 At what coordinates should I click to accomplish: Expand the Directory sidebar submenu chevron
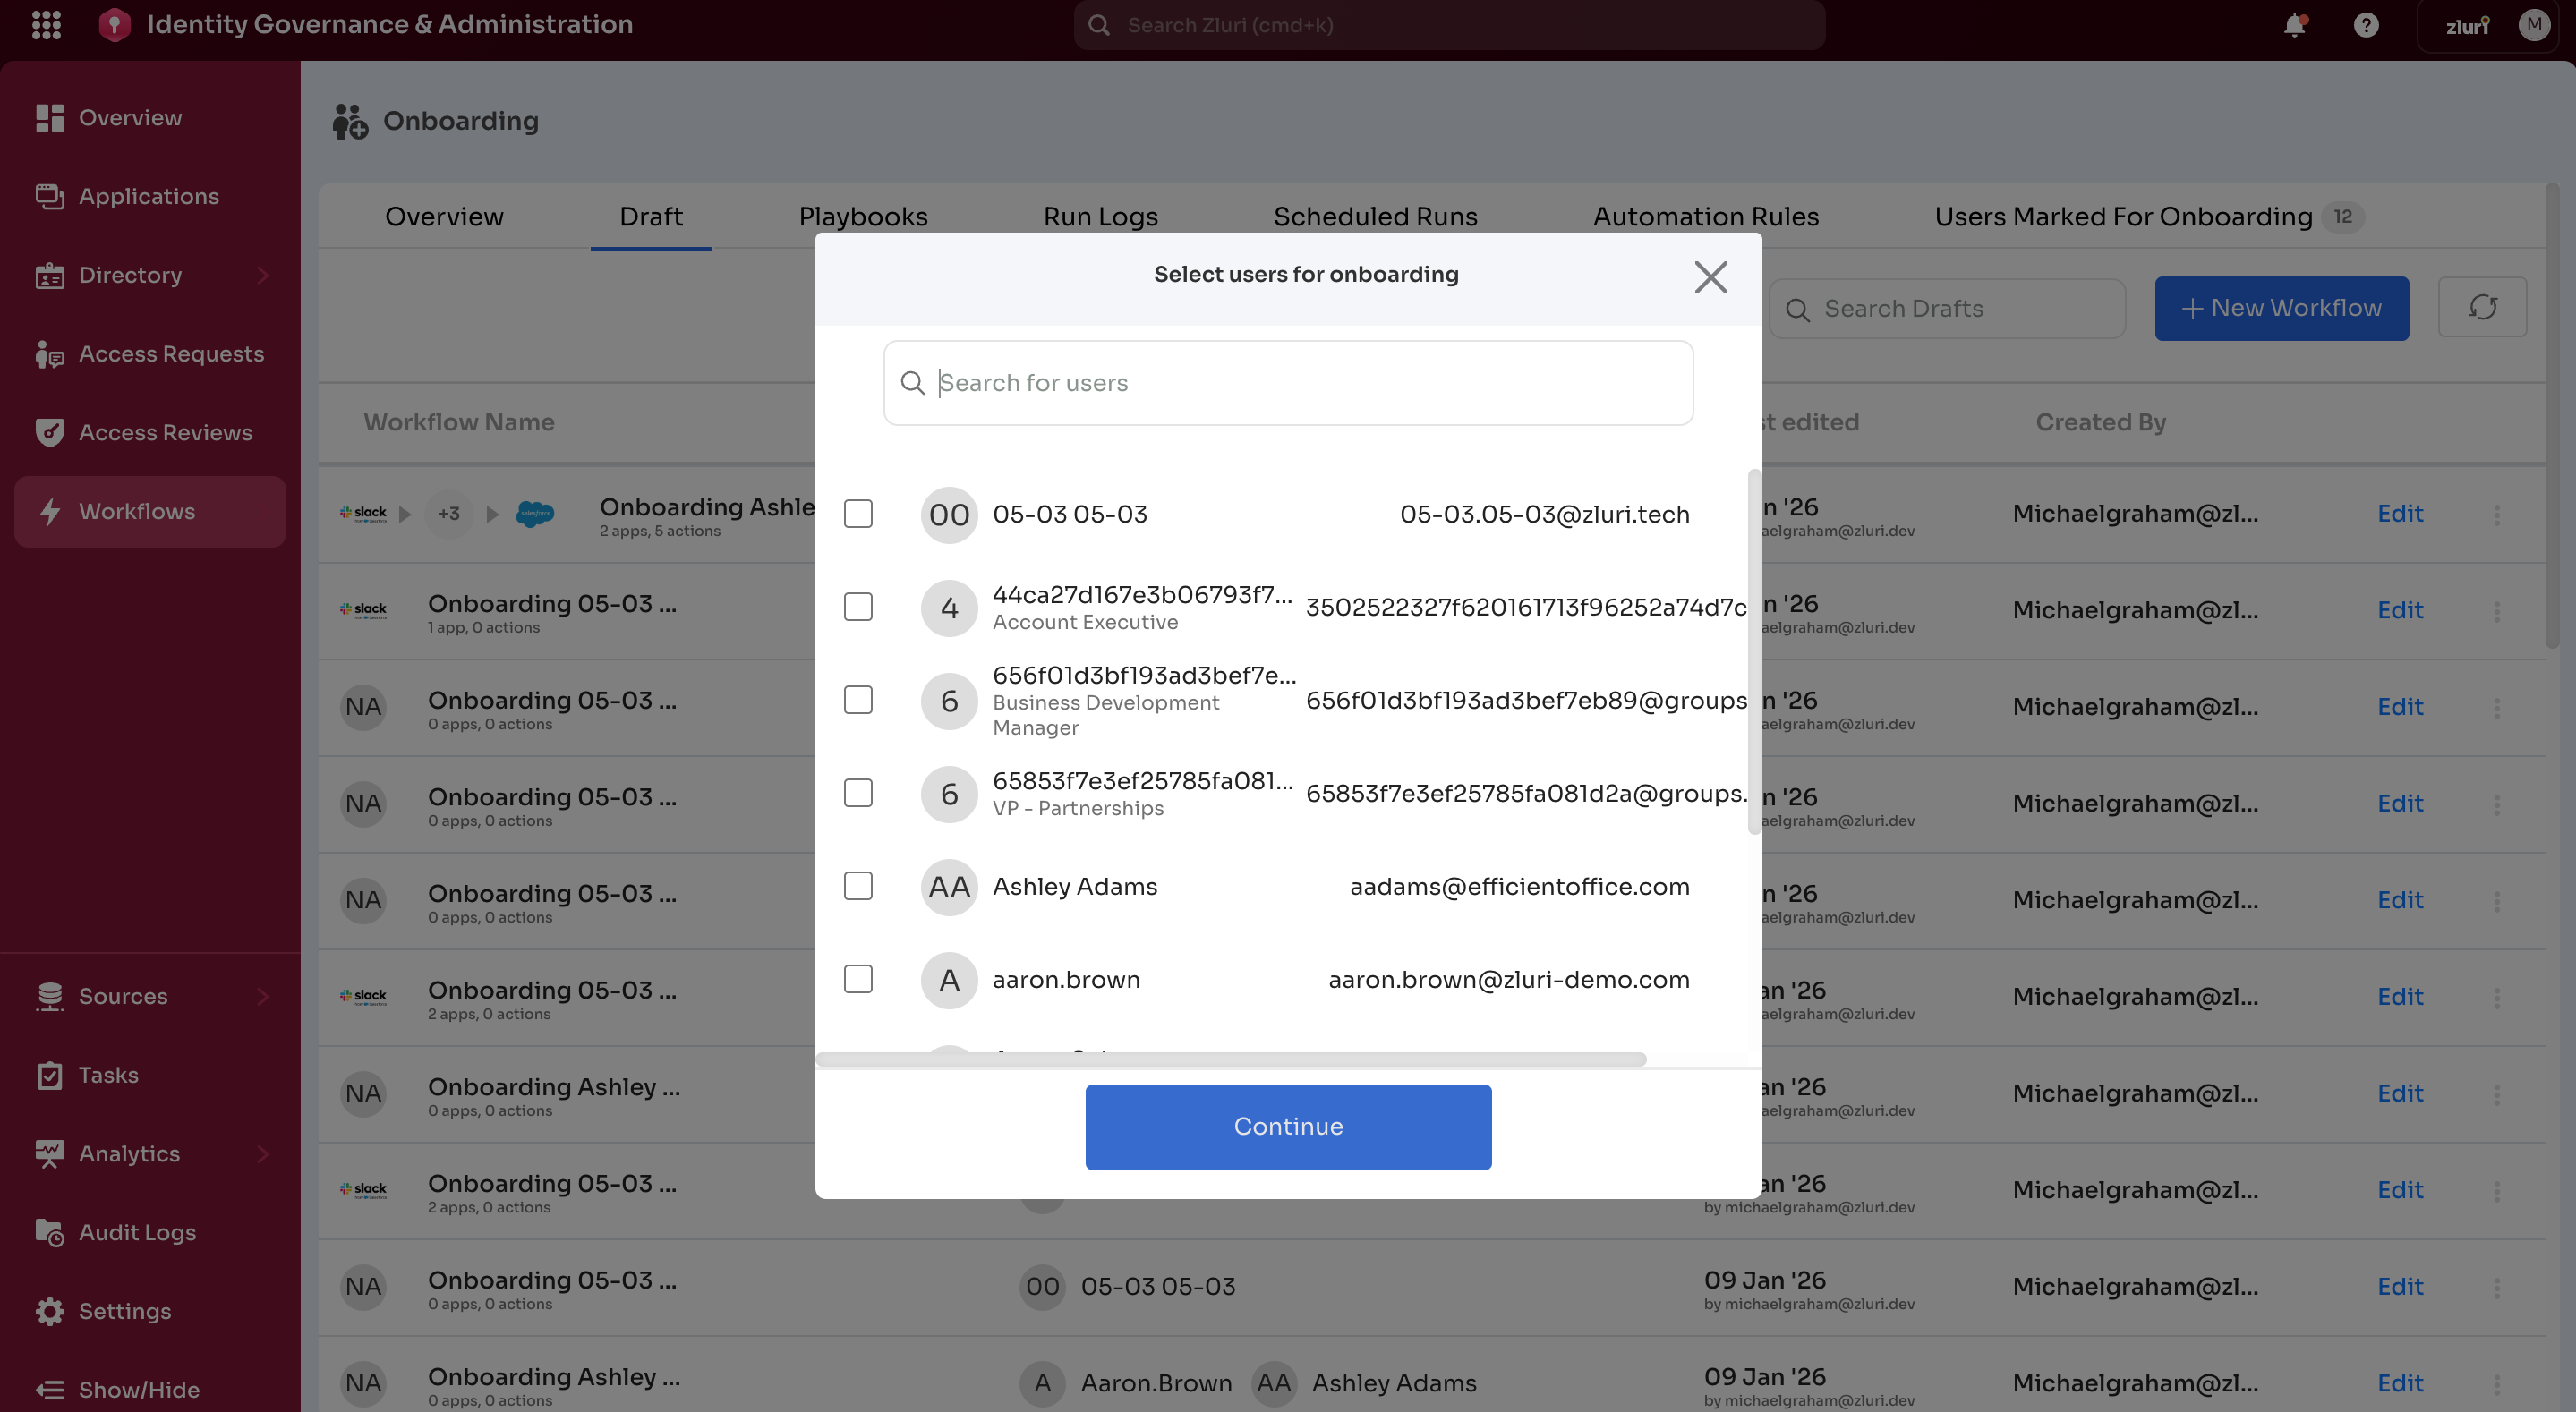coord(263,275)
